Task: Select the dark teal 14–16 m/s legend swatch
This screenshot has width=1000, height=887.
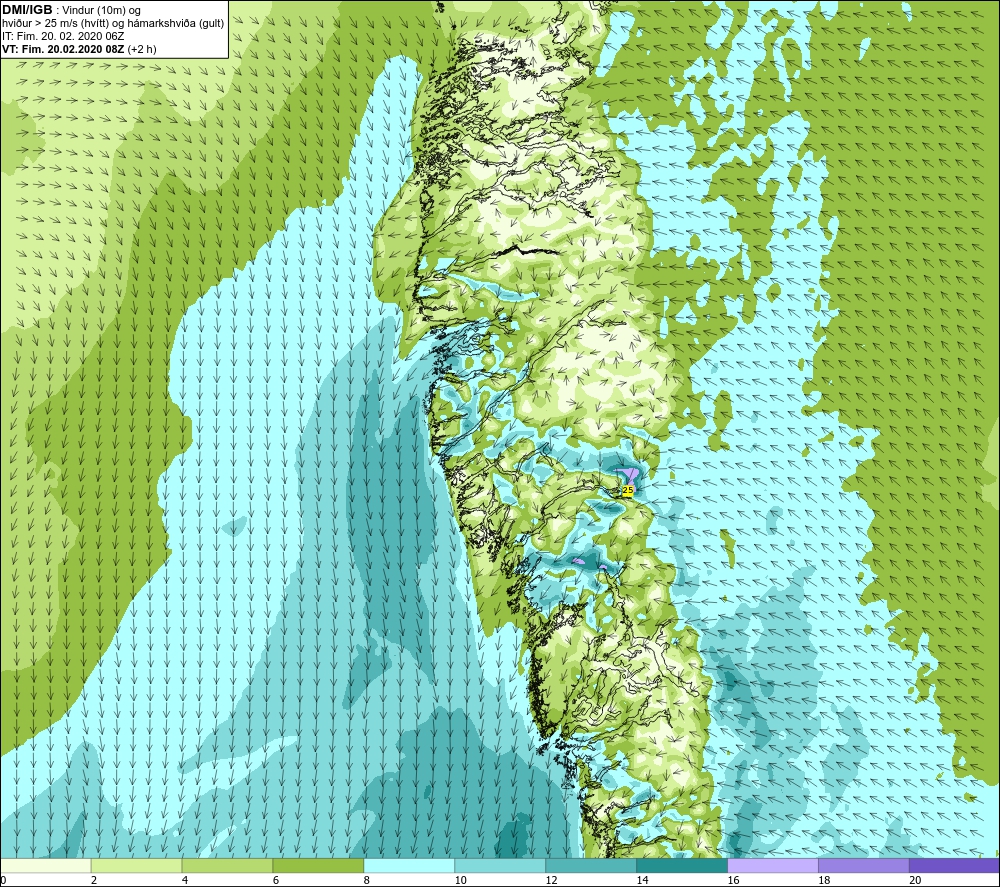Action: [682, 865]
